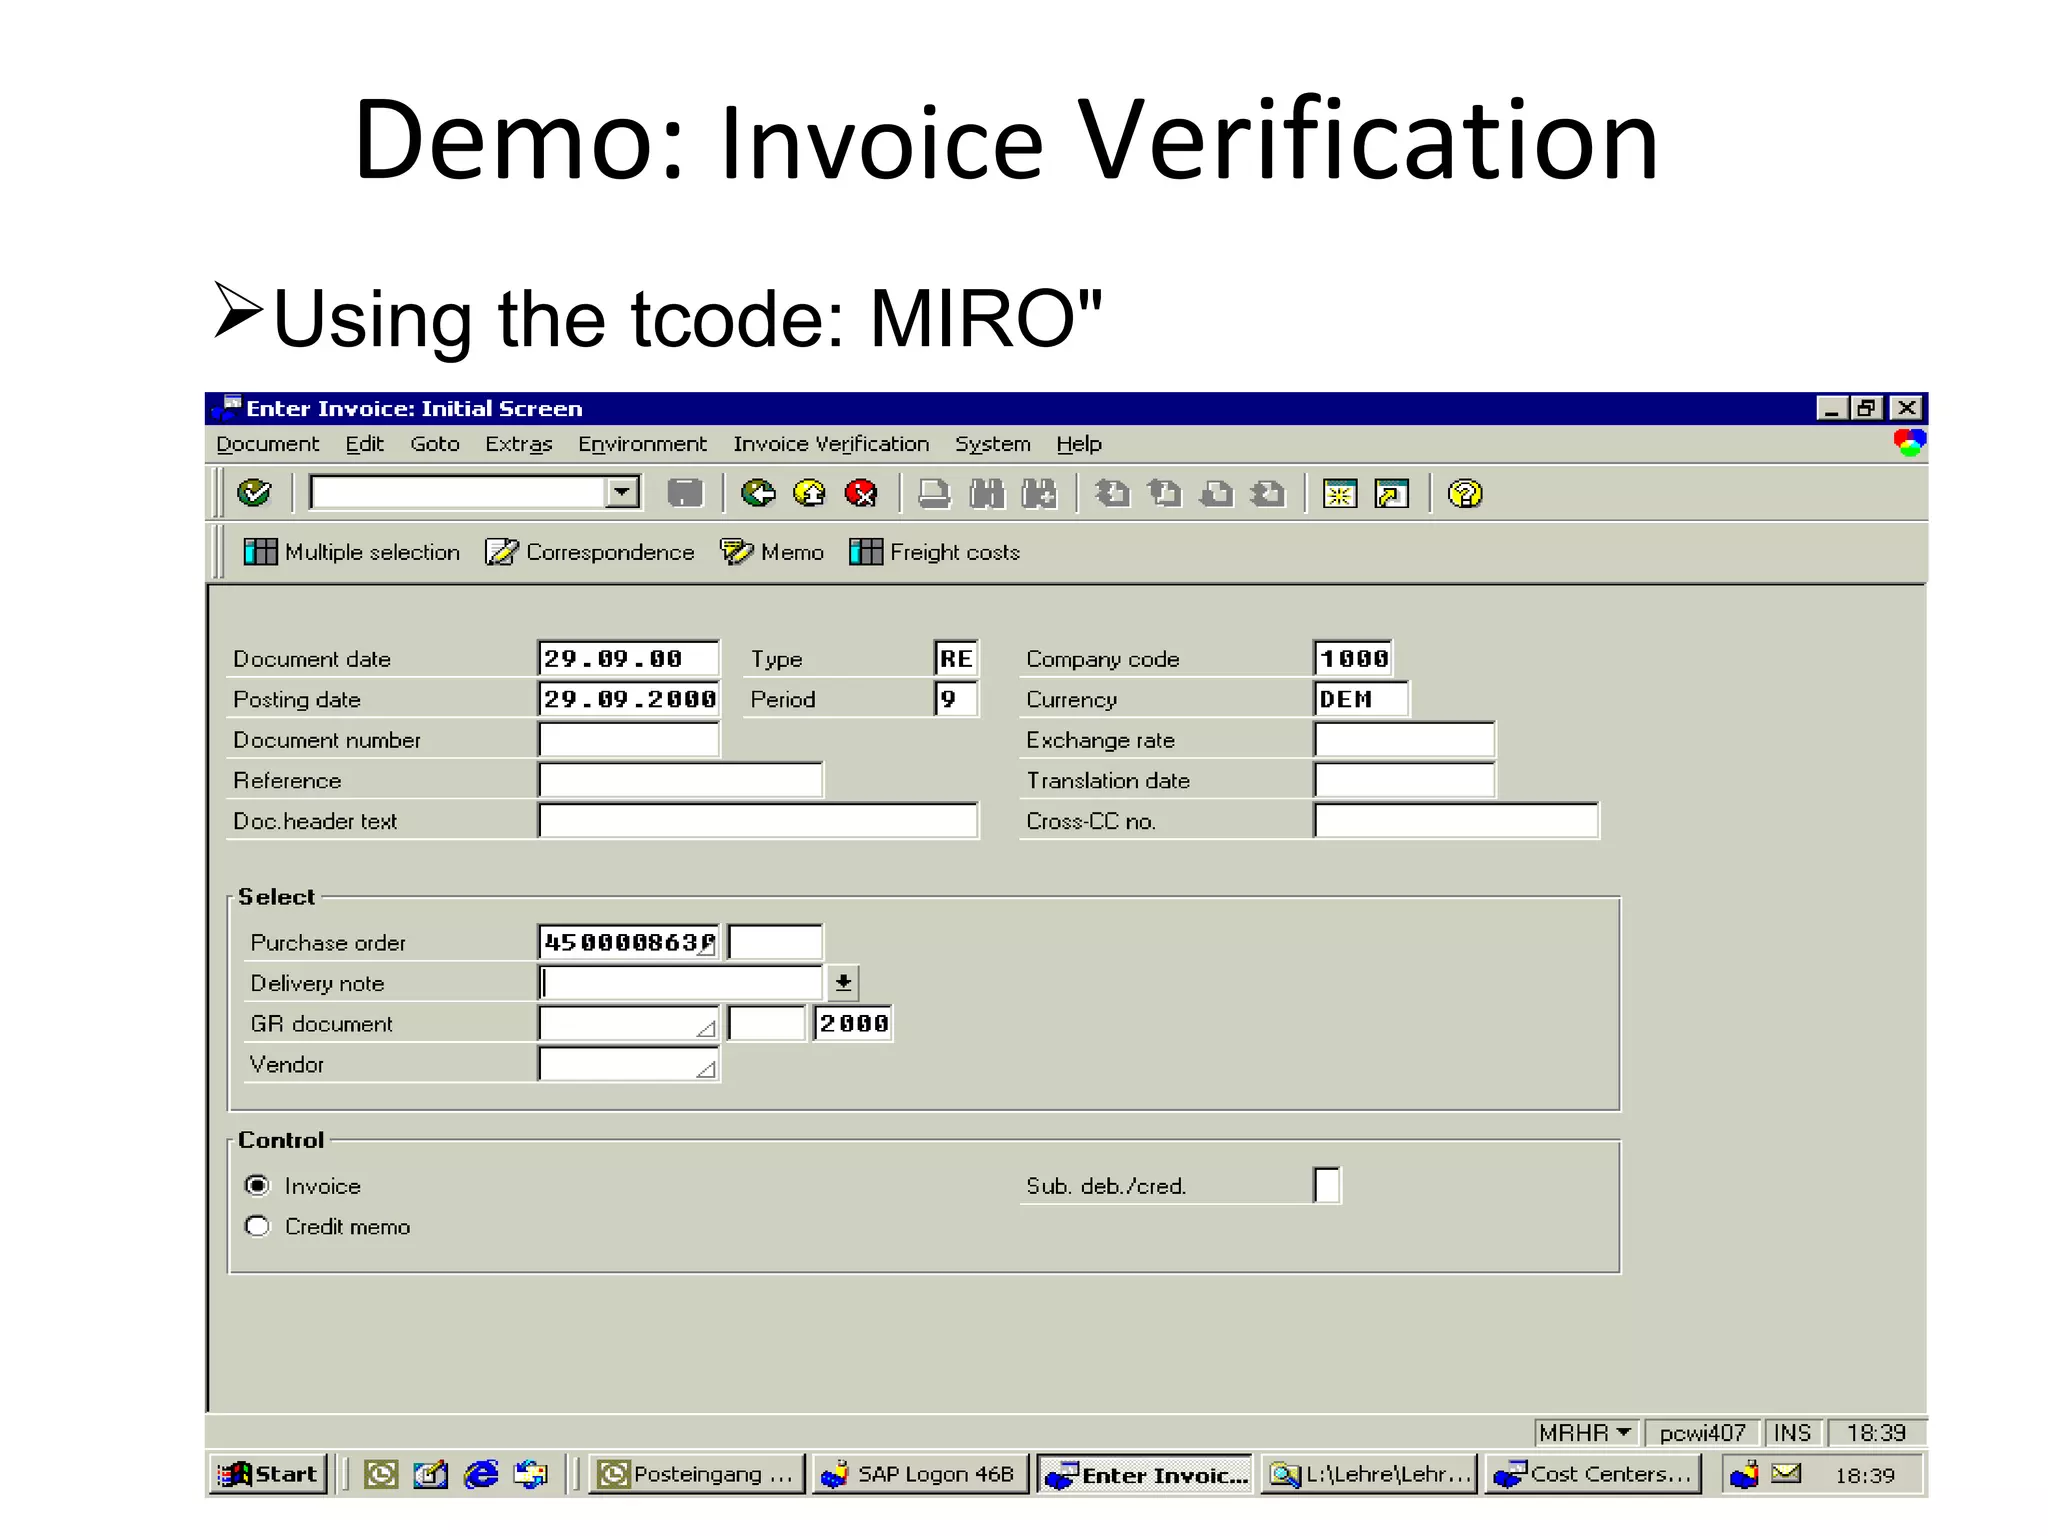This screenshot has width=2048, height=1536.
Task: Click the Next page icon
Action: point(1217,493)
